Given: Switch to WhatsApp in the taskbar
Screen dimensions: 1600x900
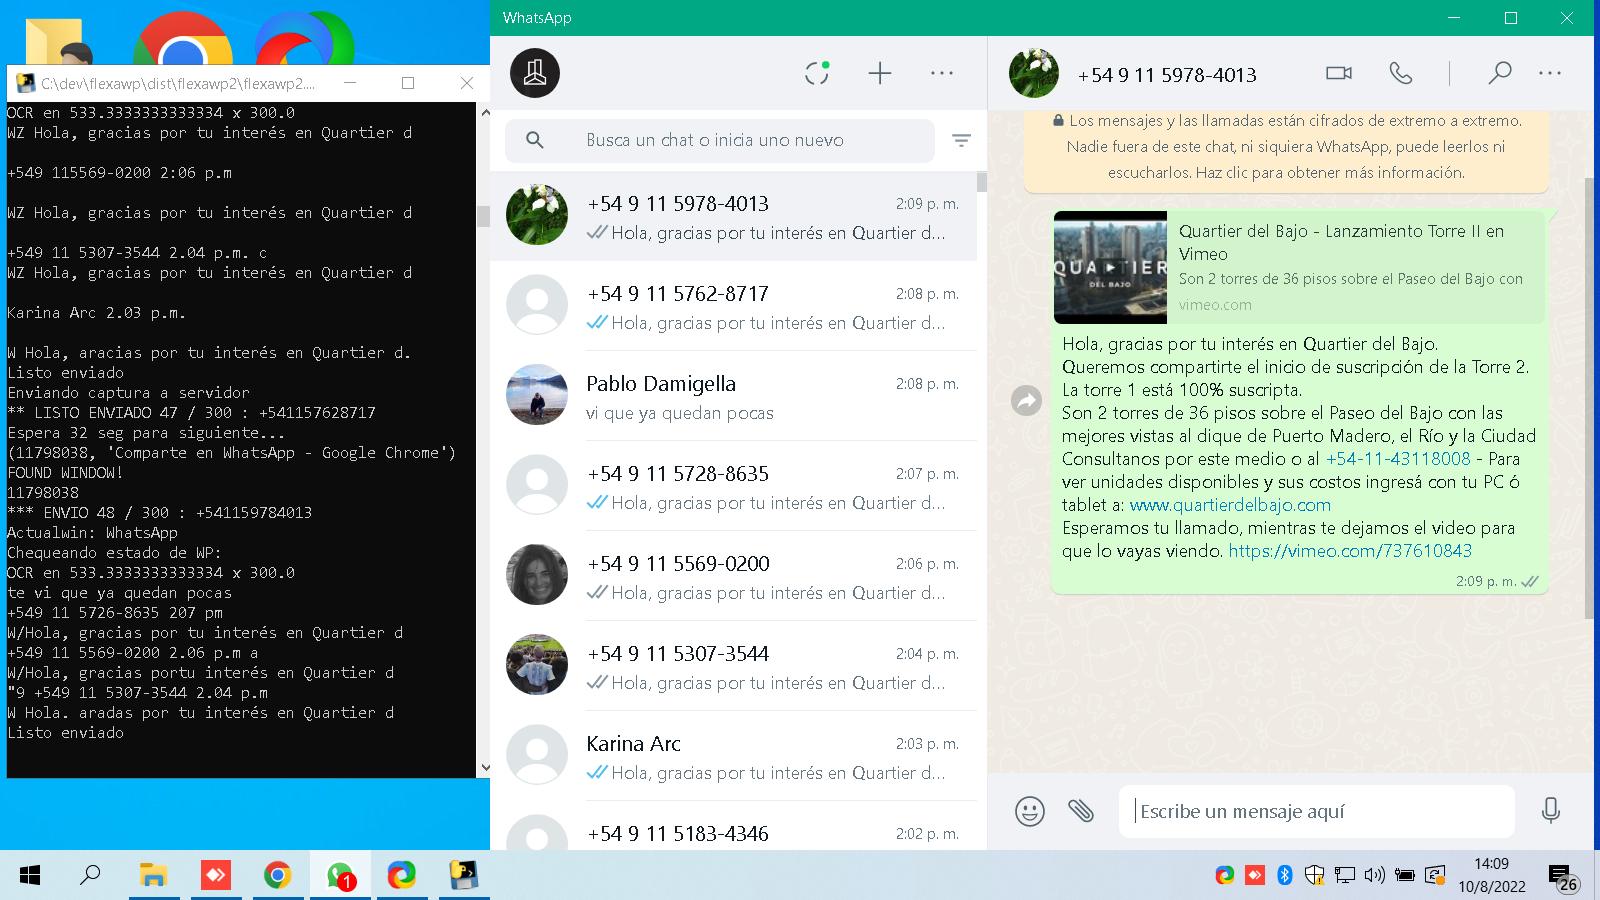Looking at the screenshot, I should (x=340, y=876).
